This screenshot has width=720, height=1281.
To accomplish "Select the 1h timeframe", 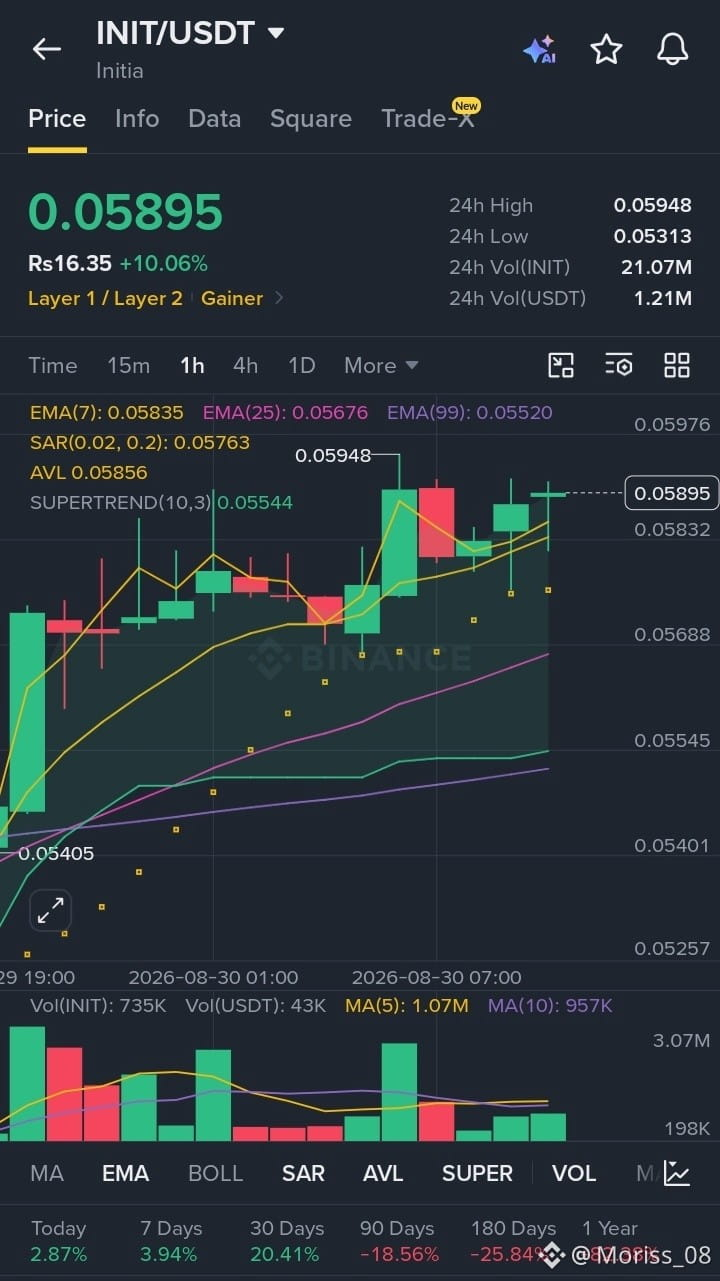I will click(x=192, y=366).
